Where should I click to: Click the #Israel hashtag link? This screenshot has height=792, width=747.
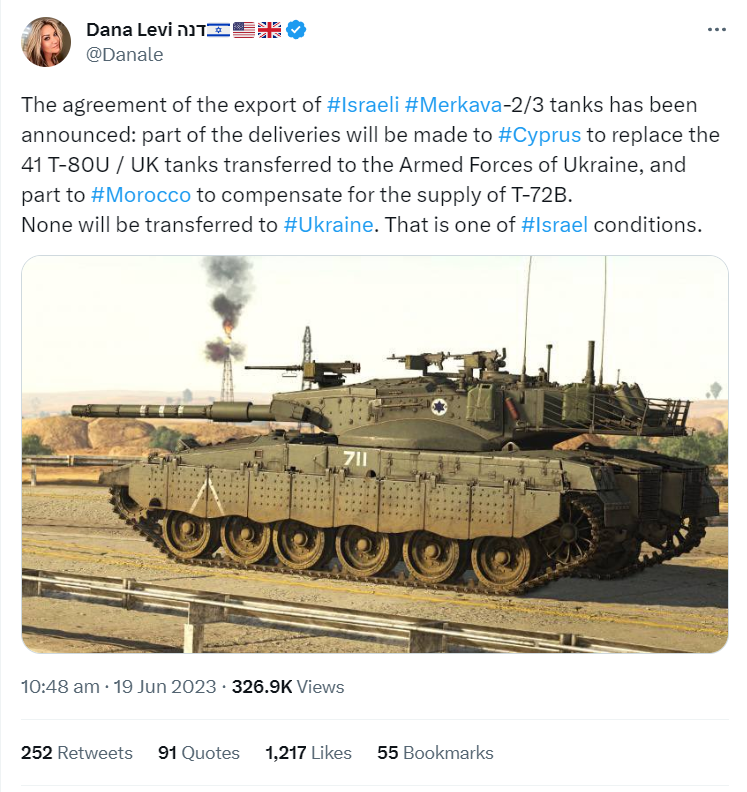555,225
